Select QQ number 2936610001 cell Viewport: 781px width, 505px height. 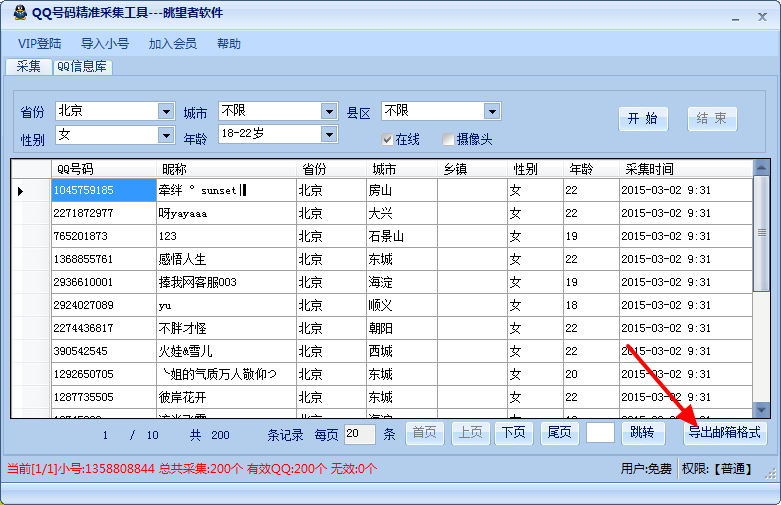pos(104,282)
